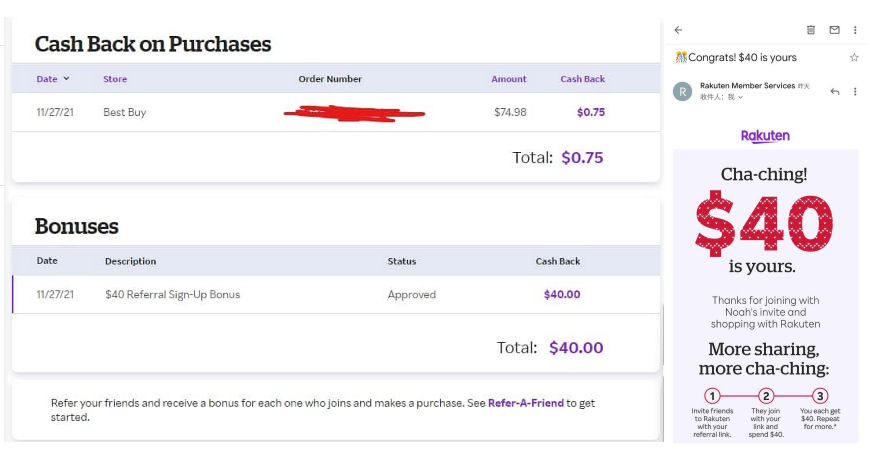Click step 3 circle in email
The width and height of the screenshot is (870, 456).
tap(820, 396)
